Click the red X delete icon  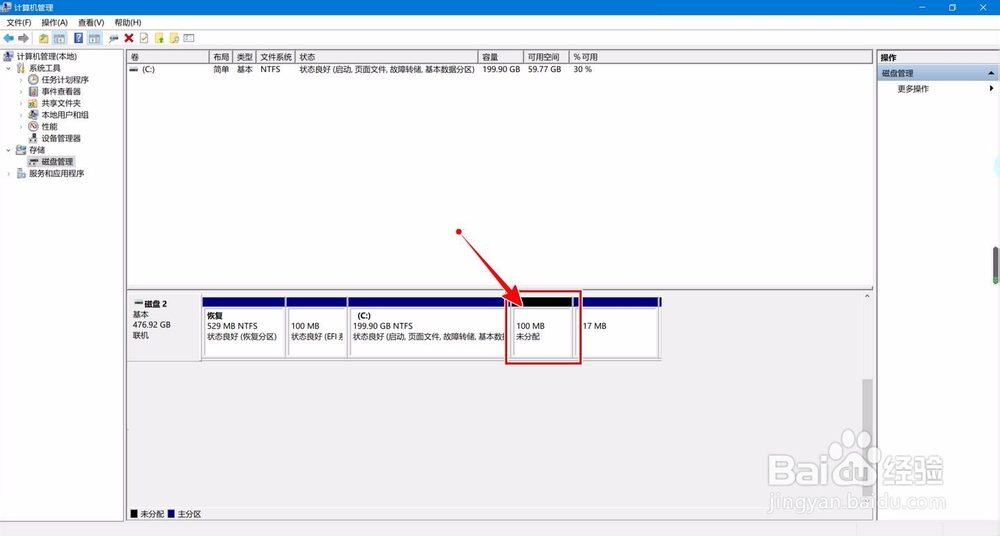click(x=129, y=38)
